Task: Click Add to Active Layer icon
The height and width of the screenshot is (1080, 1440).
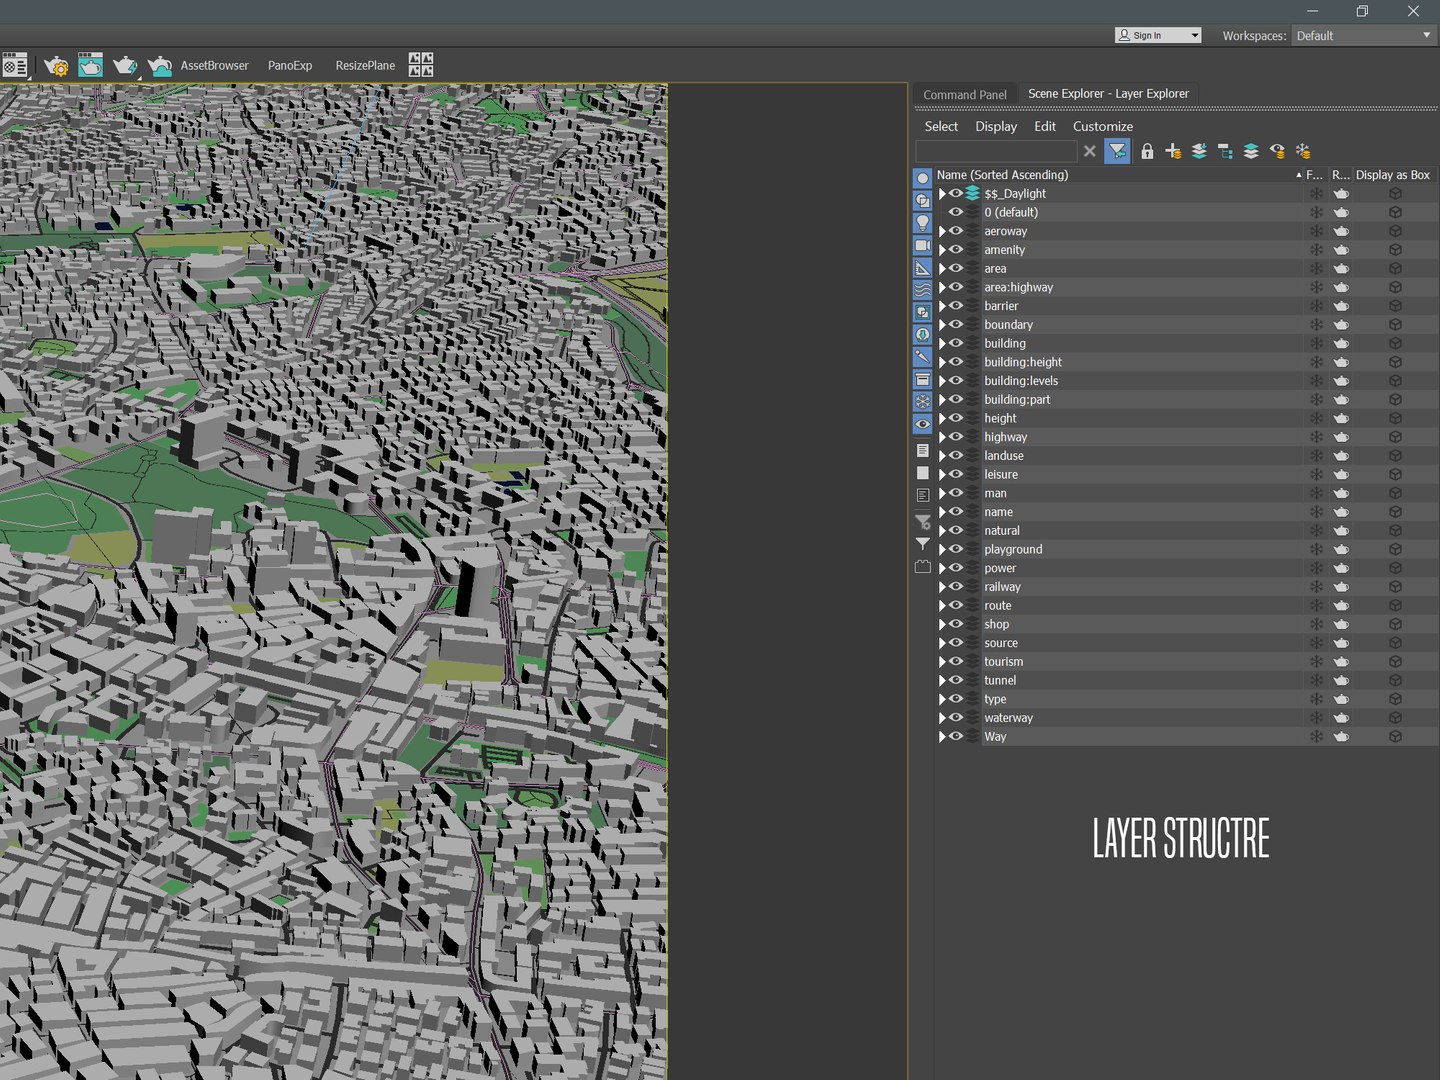Action: 1199,151
